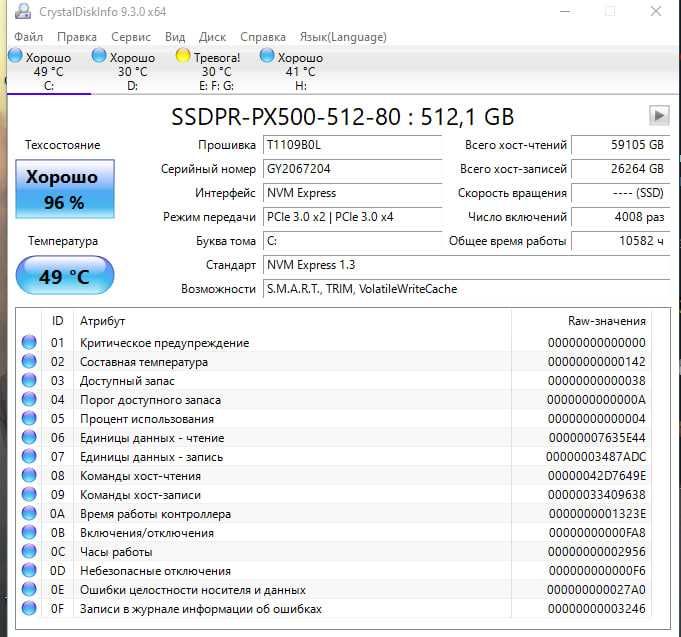Click status orb for attribute 04 Порог доступного запаса
681x637 pixels.
(x=29, y=399)
